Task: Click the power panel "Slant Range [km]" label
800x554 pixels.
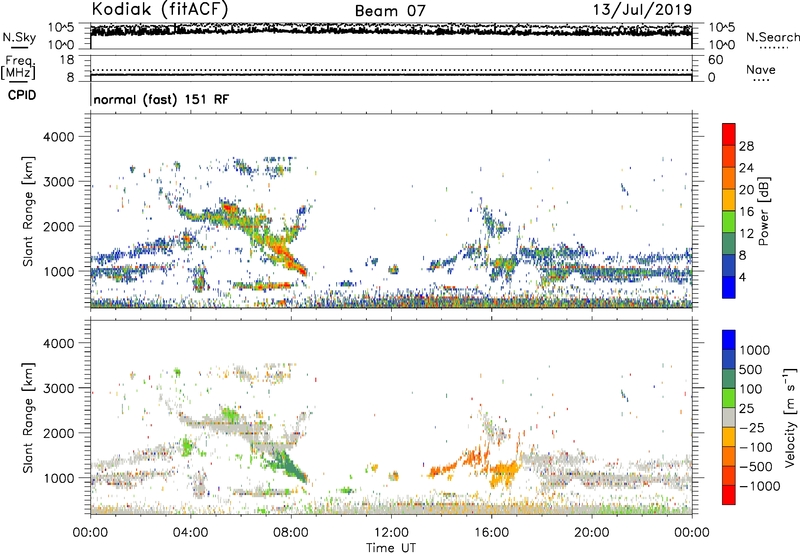Action: tap(29, 211)
